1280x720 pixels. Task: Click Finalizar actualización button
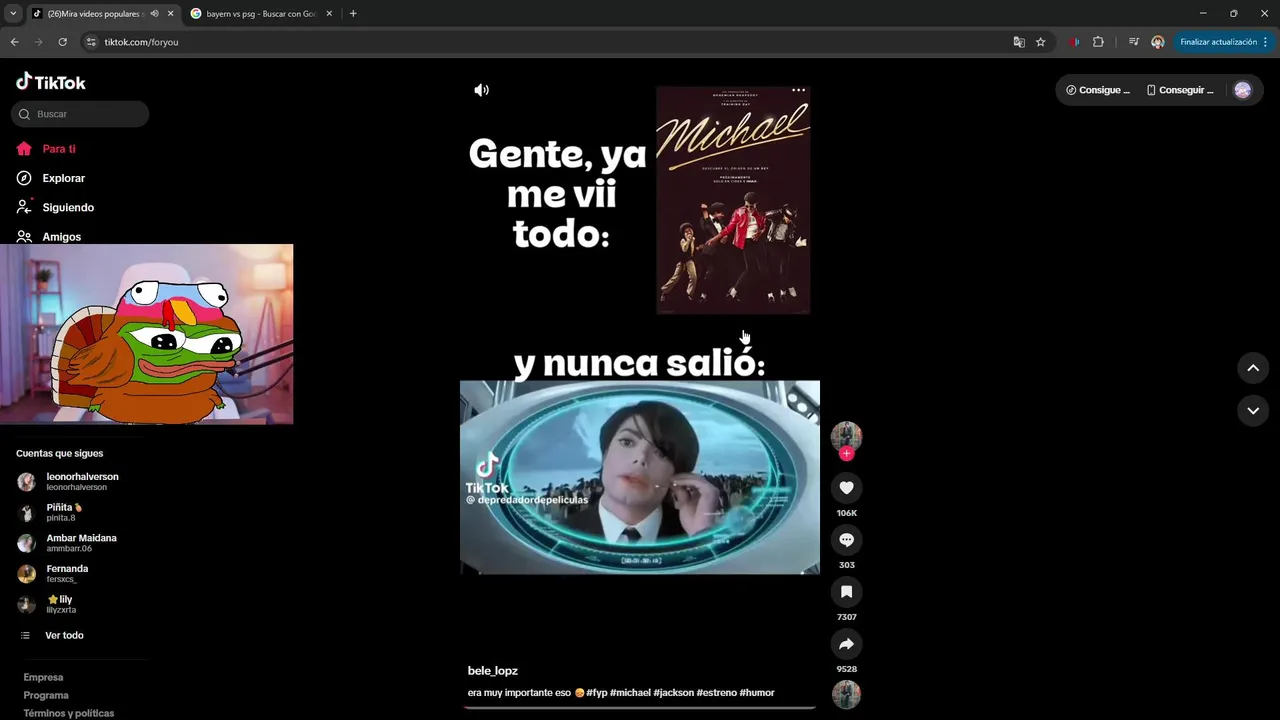pos(1218,42)
